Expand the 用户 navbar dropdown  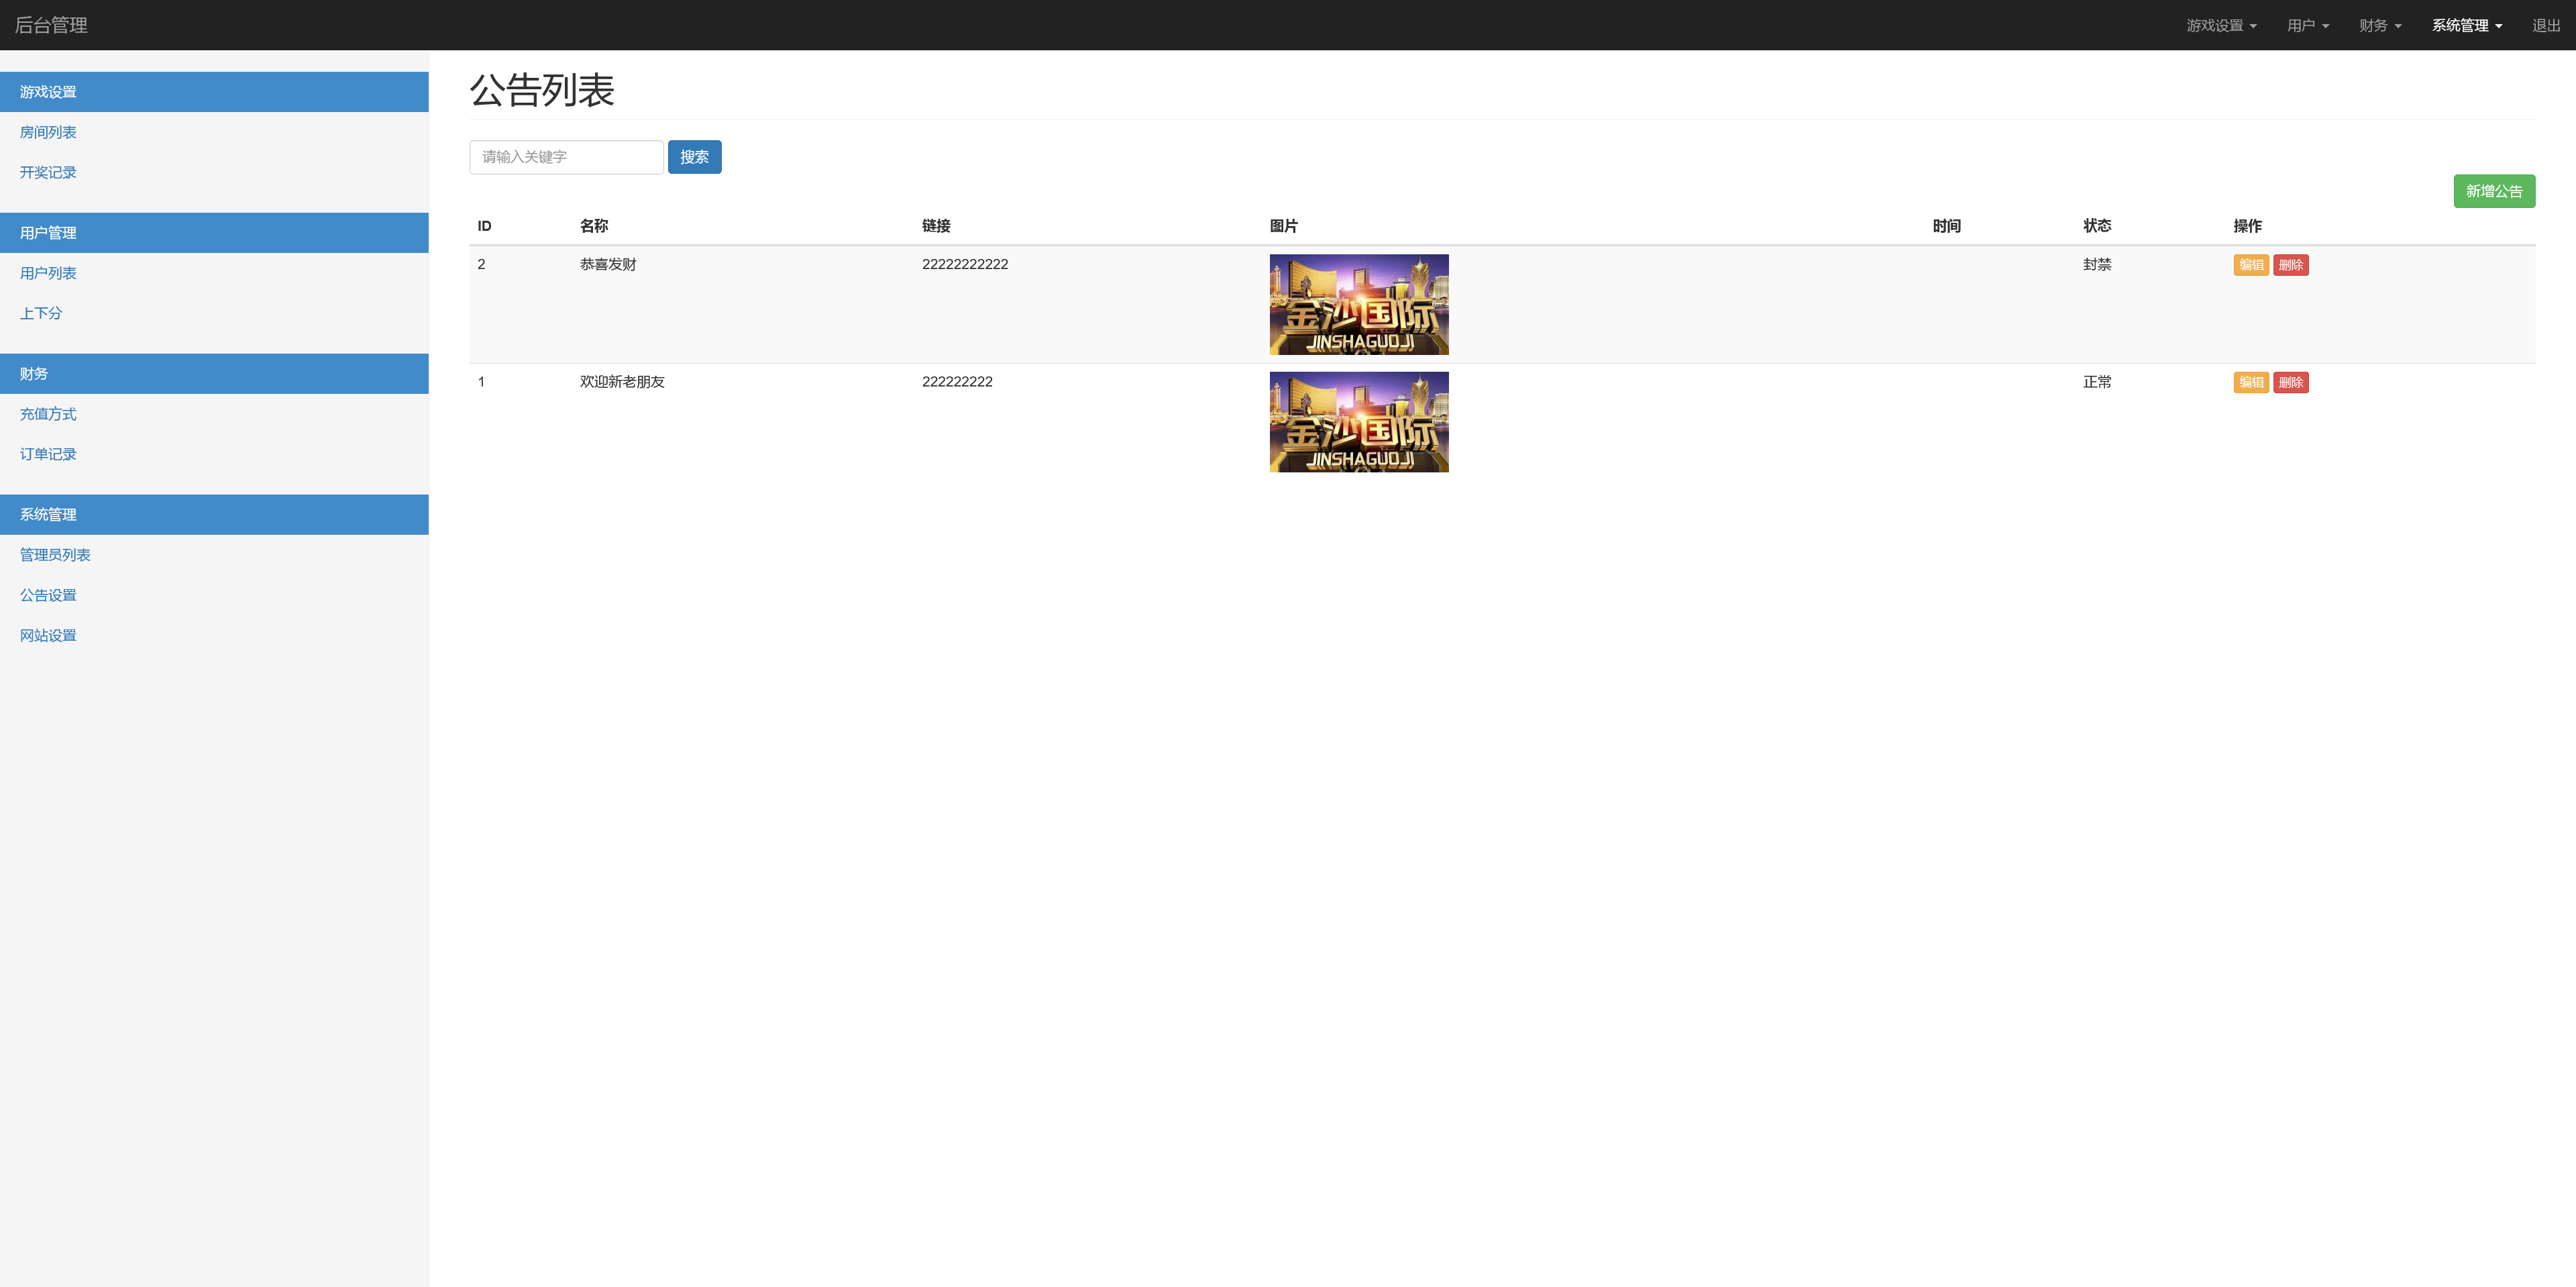click(x=2307, y=25)
